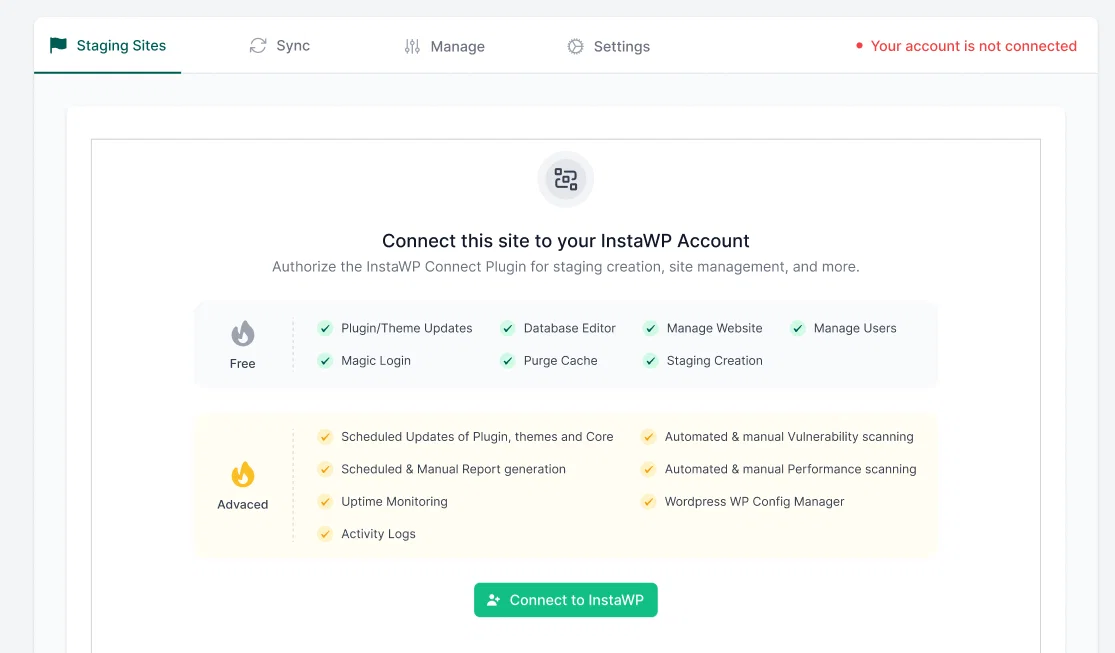The width and height of the screenshot is (1115, 653).
Task: Click the green check beside Plugin/Theme Updates
Action: coord(325,328)
